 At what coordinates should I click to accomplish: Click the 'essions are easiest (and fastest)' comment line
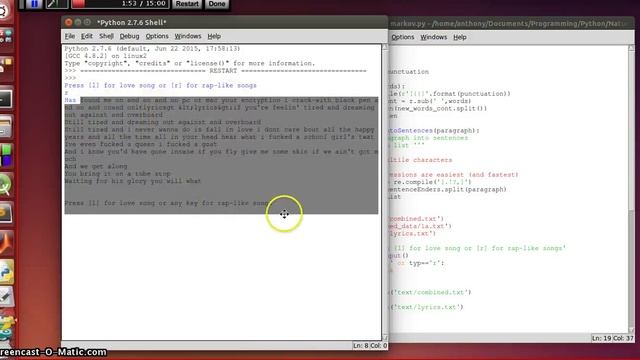pyautogui.click(x=453, y=175)
